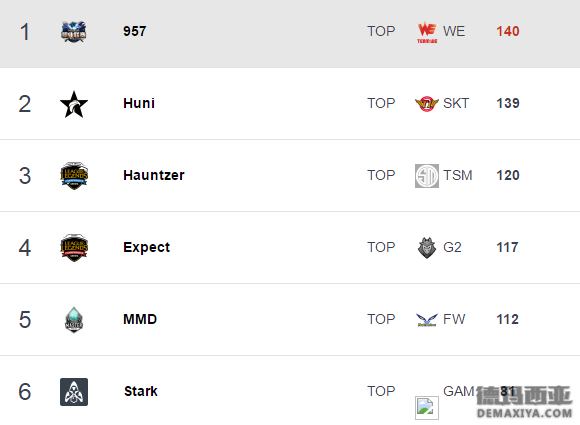Viewport: 580px width, 425px height.
Task: Click the TSM team logo
Action: [x=427, y=176]
